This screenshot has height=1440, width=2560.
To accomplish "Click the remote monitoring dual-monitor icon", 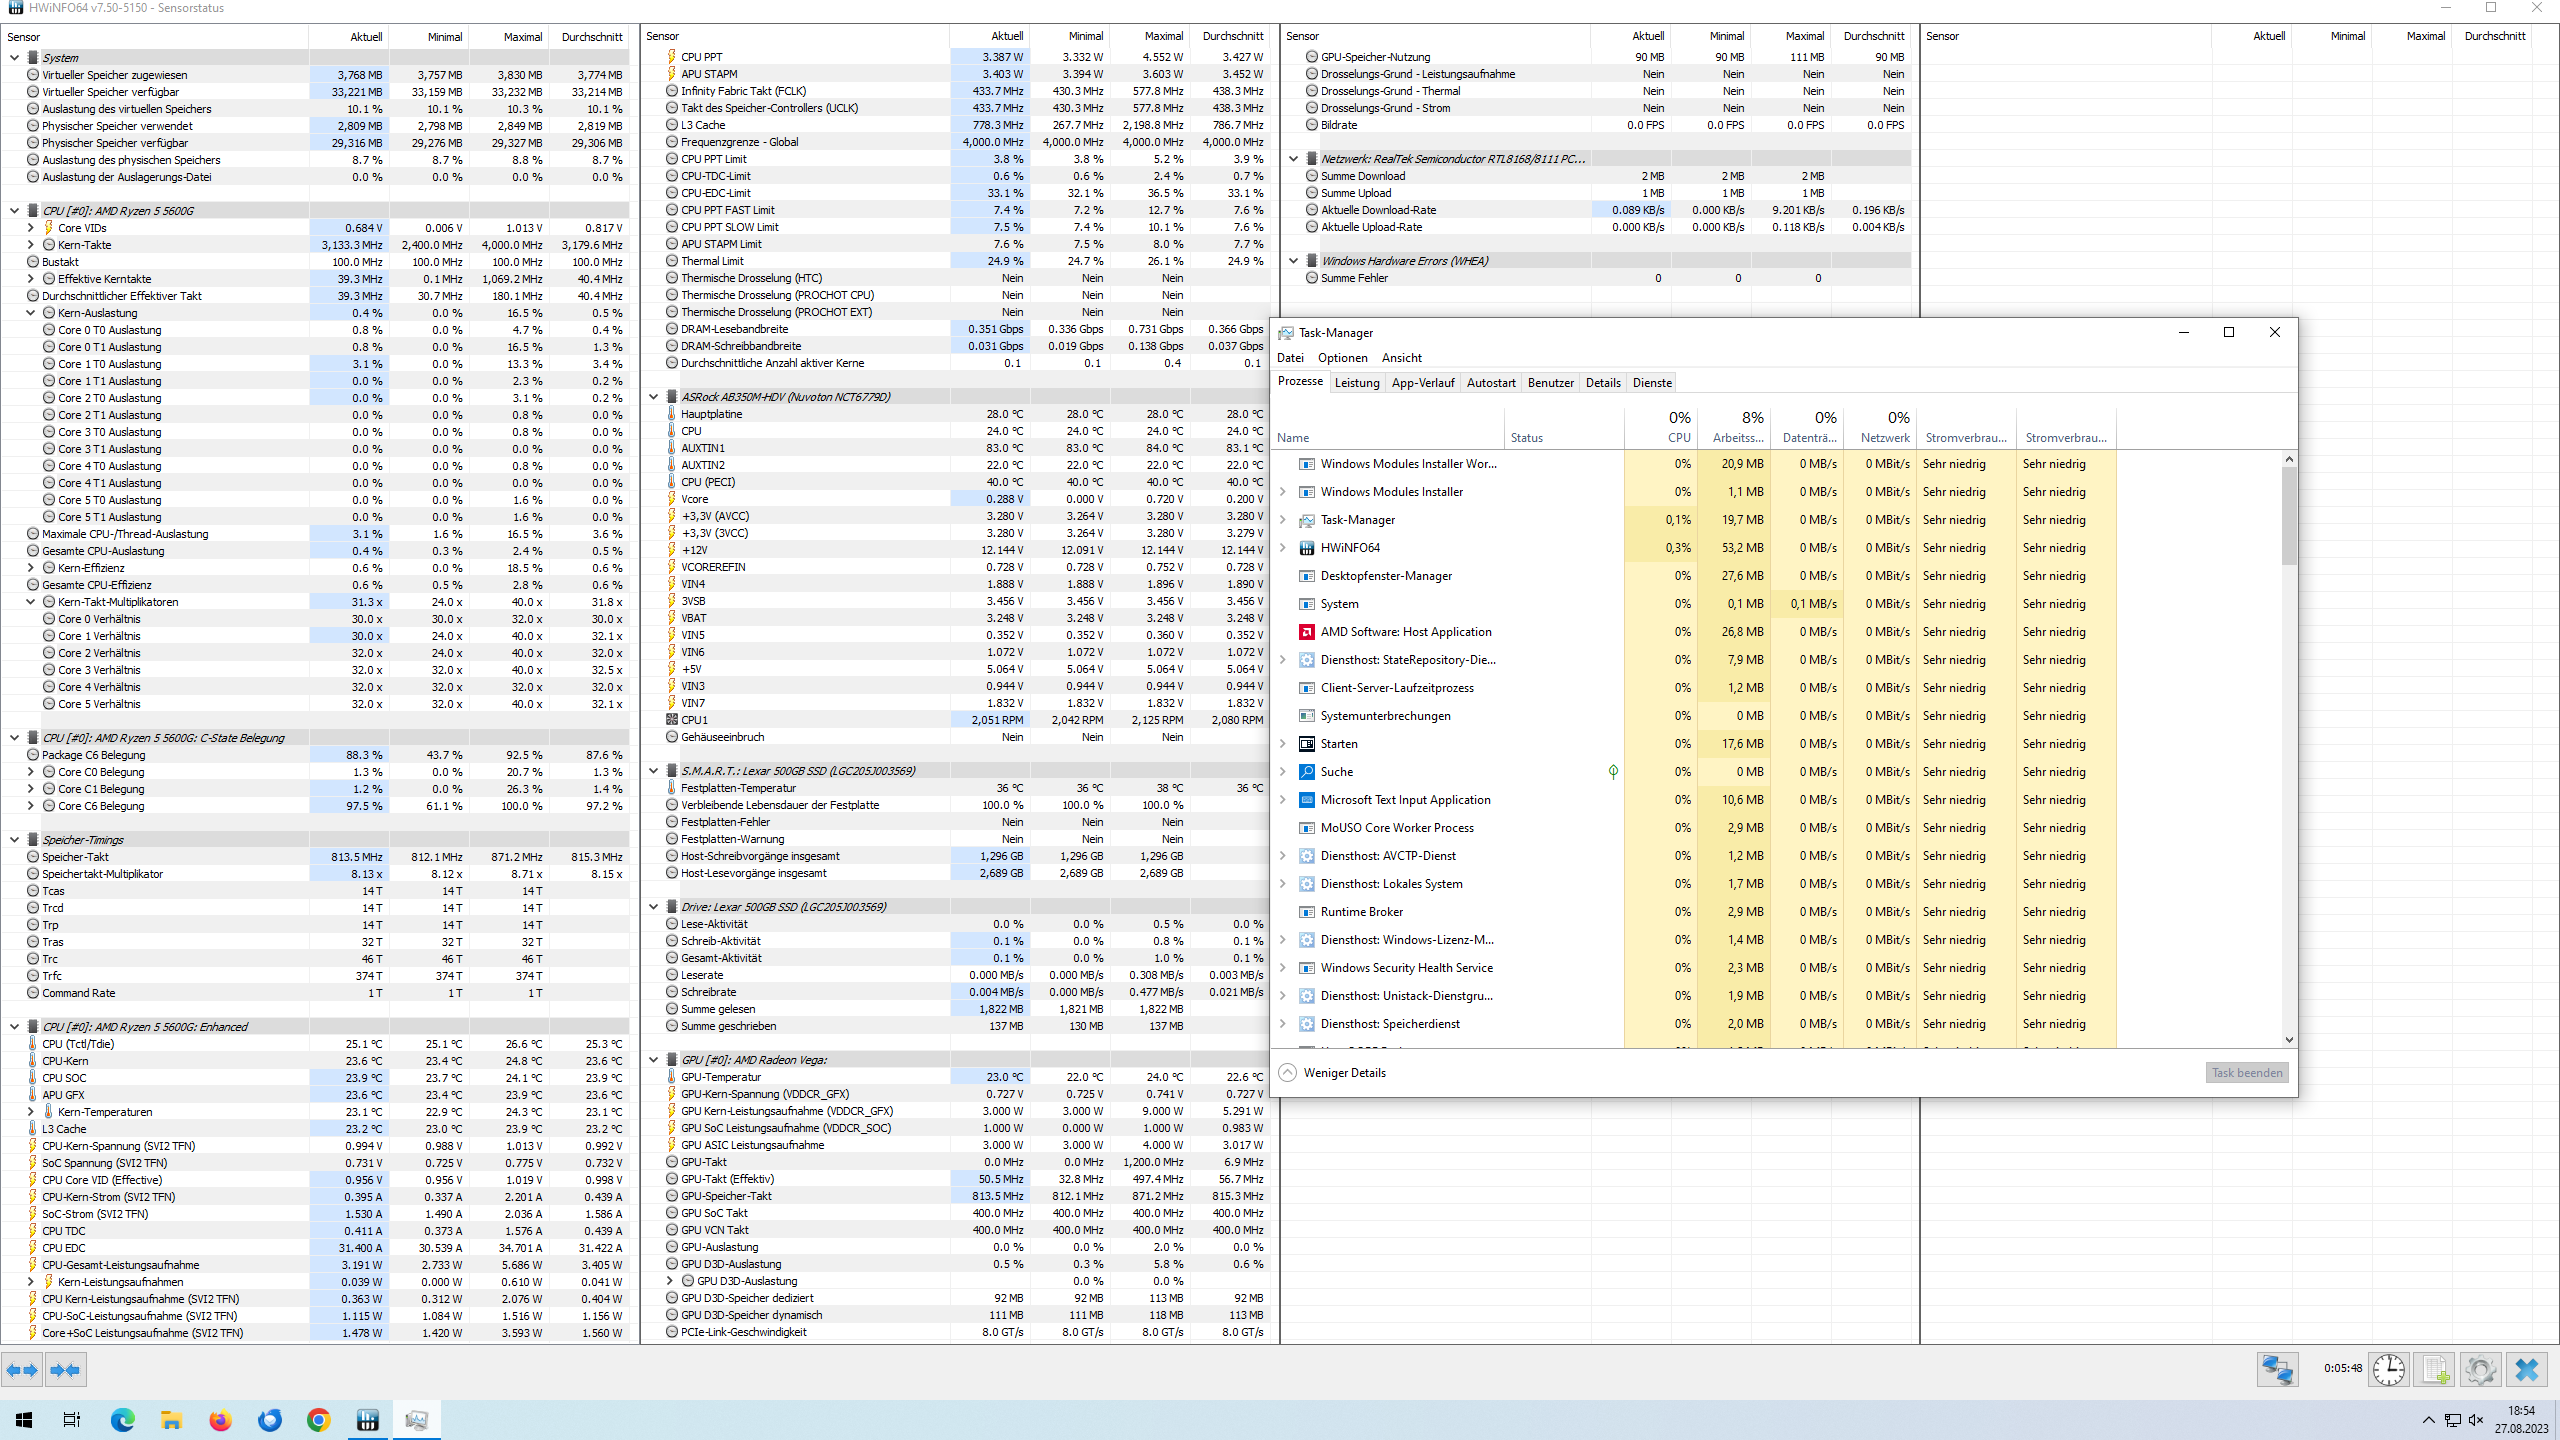I will (2278, 1369).
